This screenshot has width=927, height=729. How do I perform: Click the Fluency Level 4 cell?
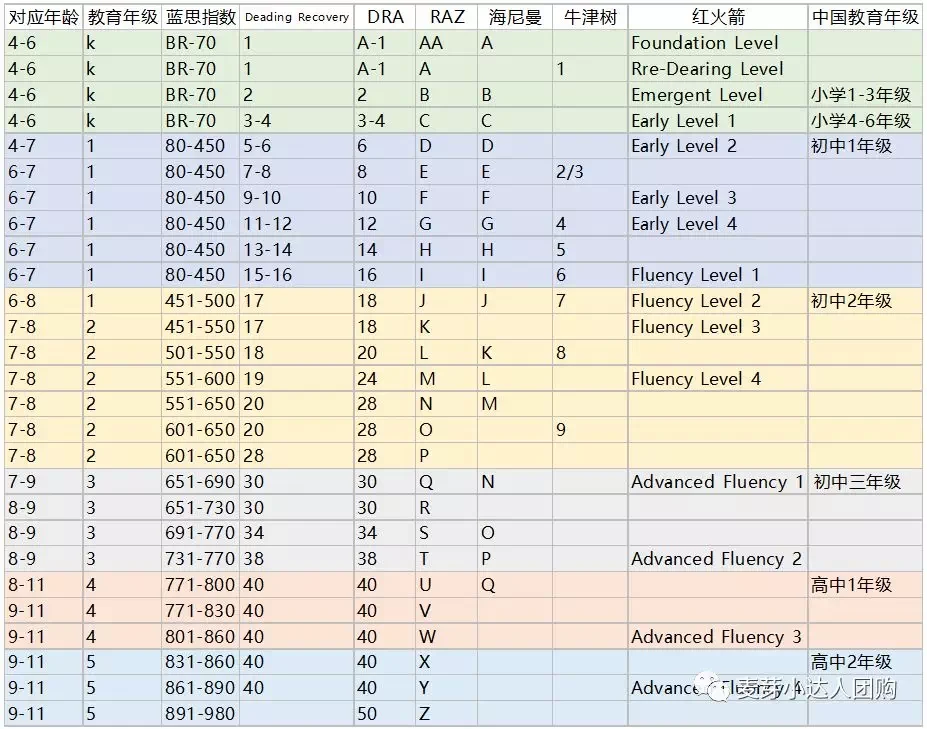pyautogui.click(x=718, y=378)
